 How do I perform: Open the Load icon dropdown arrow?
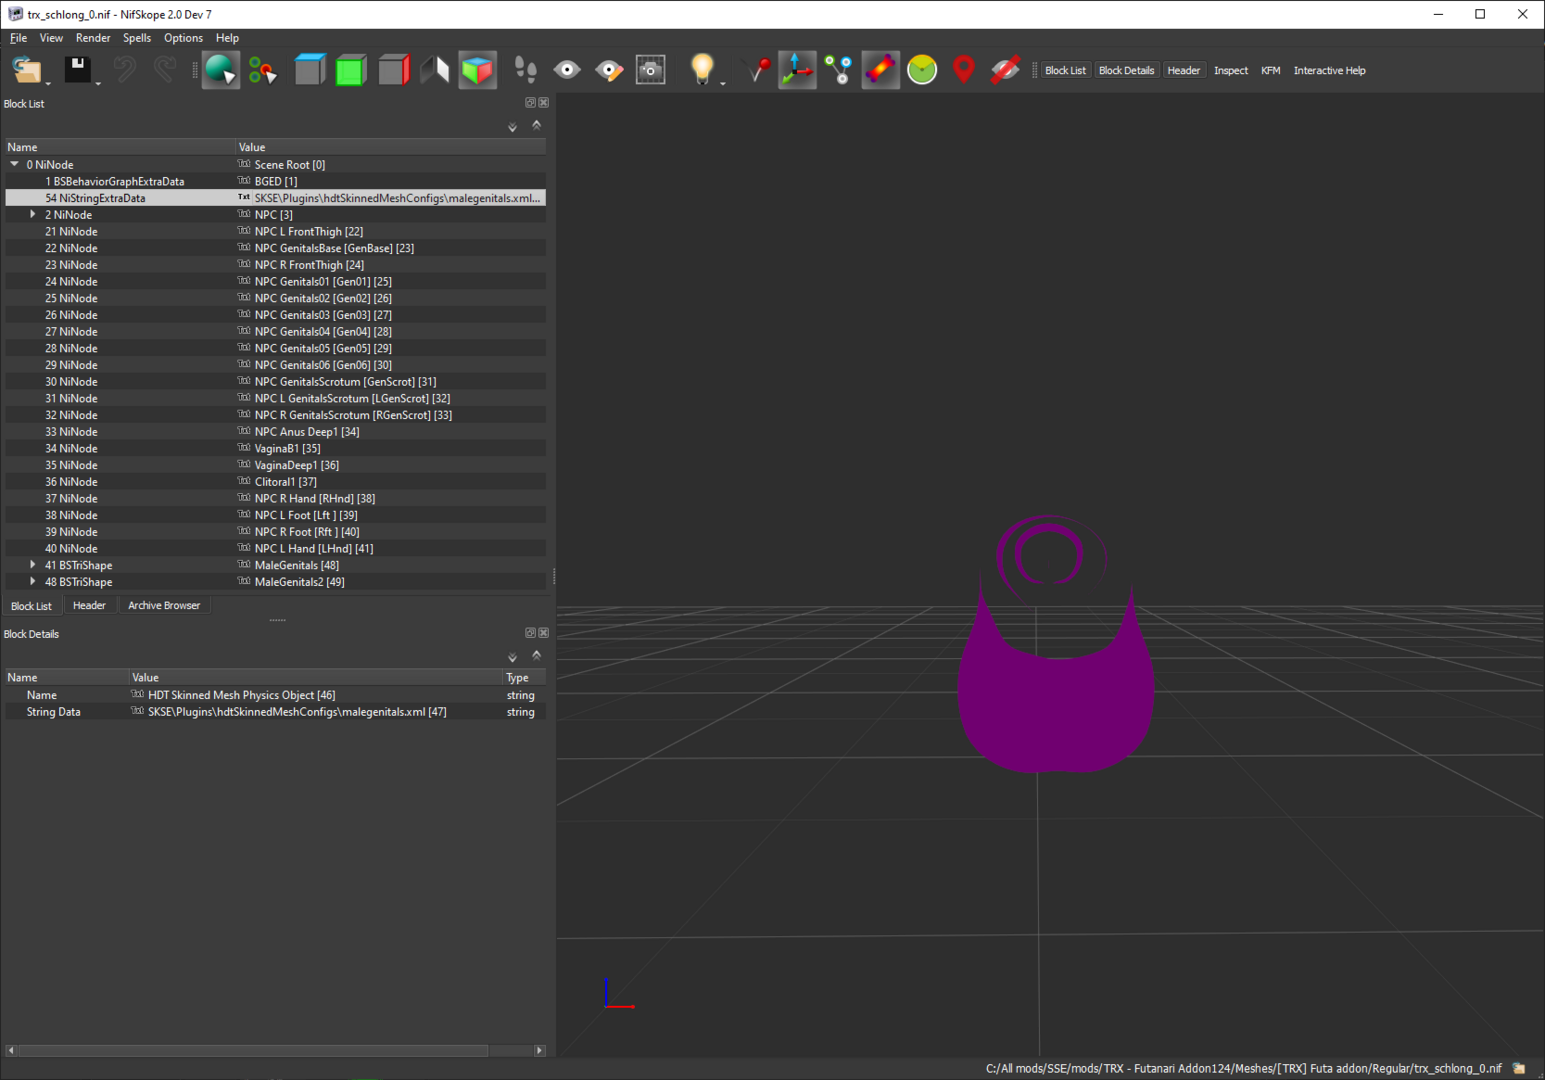(48, 84)
